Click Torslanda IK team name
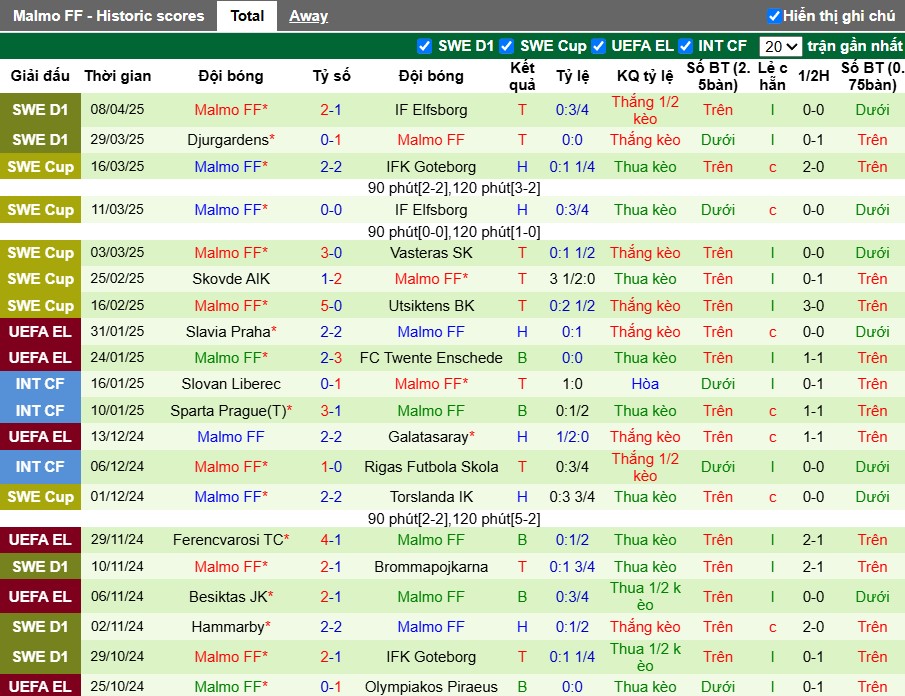This screenshot has height=696, width=905. 431,497
